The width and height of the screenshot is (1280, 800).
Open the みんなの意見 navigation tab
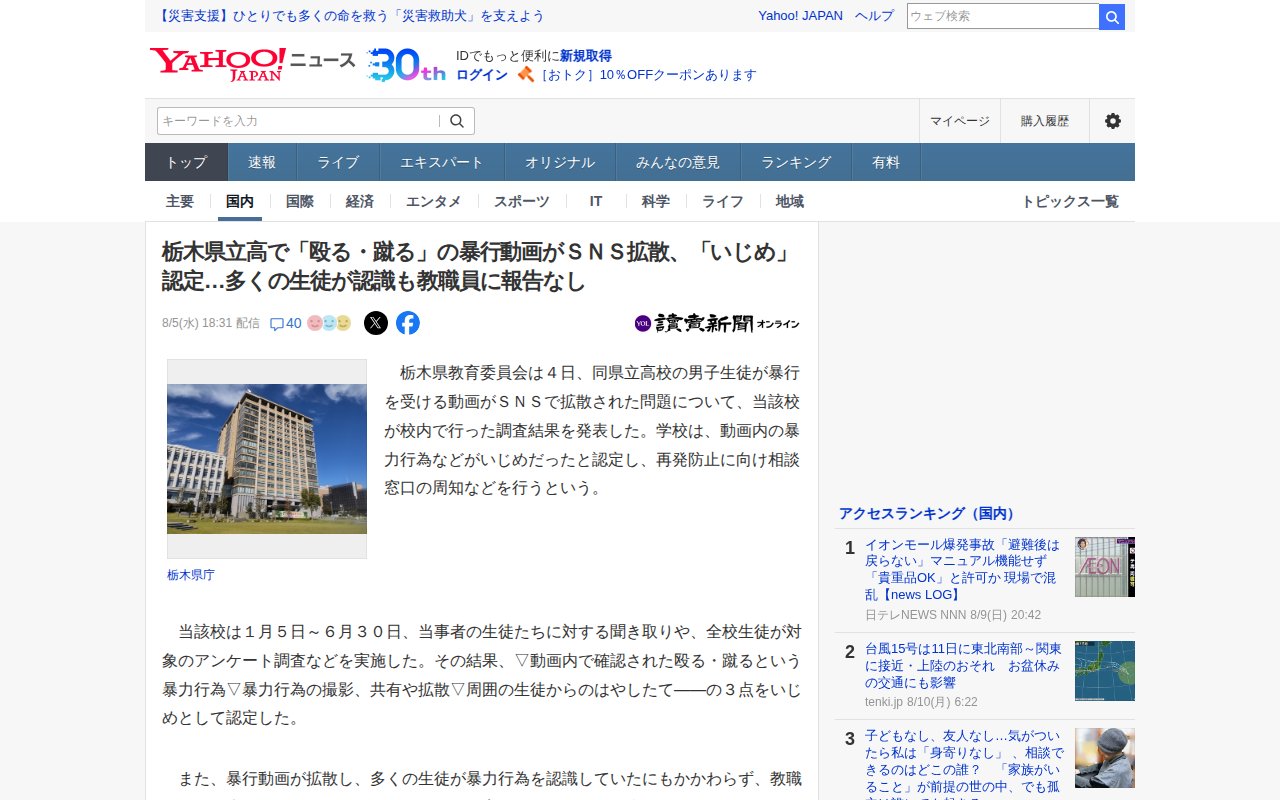[678, 162]
